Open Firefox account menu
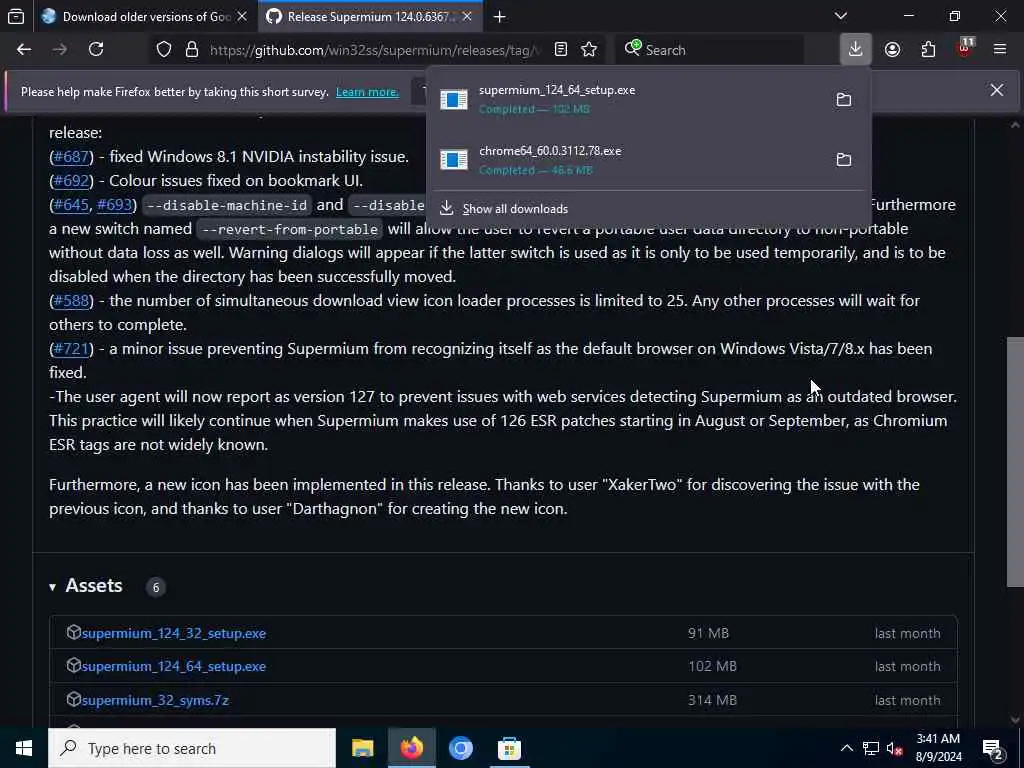Image resolution: width=1024 pixels, height=768 pixels. 892,50
